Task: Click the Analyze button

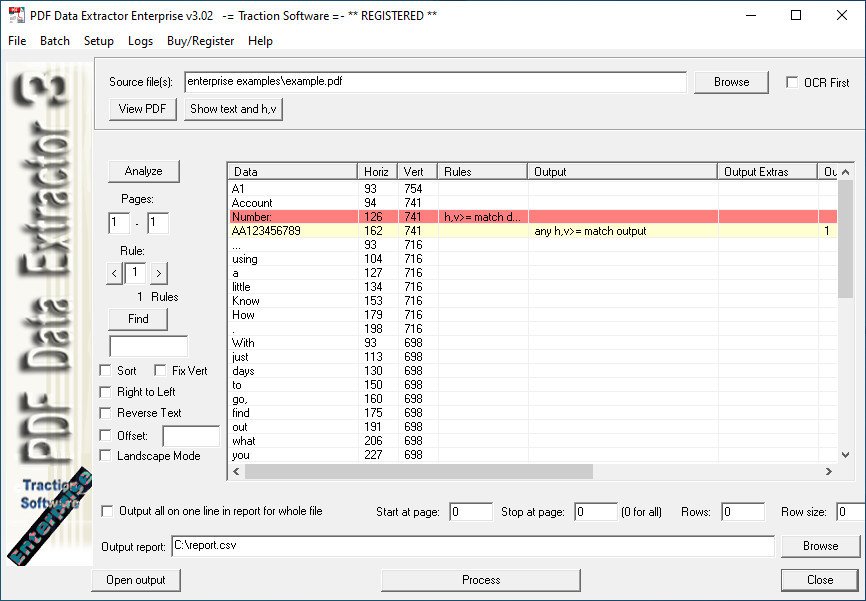Action: pos(143,170)
